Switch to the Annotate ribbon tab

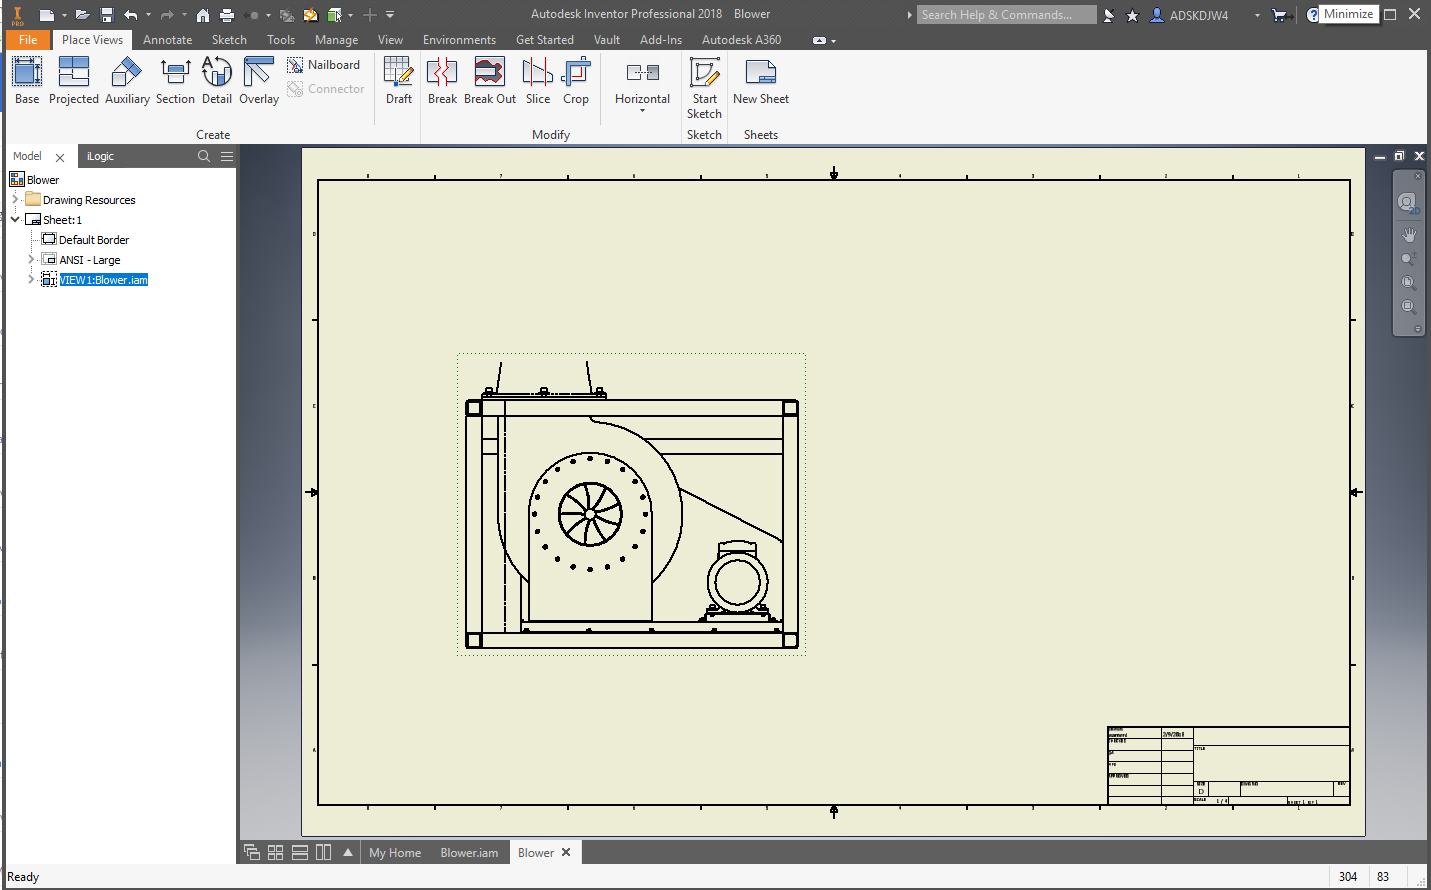[x=167, y=39]
